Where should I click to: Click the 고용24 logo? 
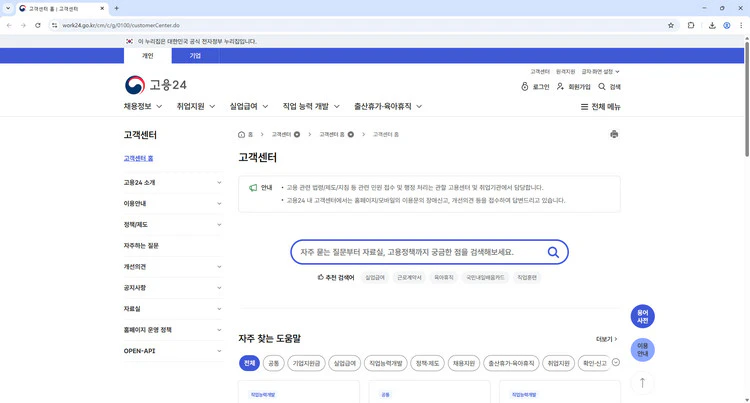coord(155,85)
